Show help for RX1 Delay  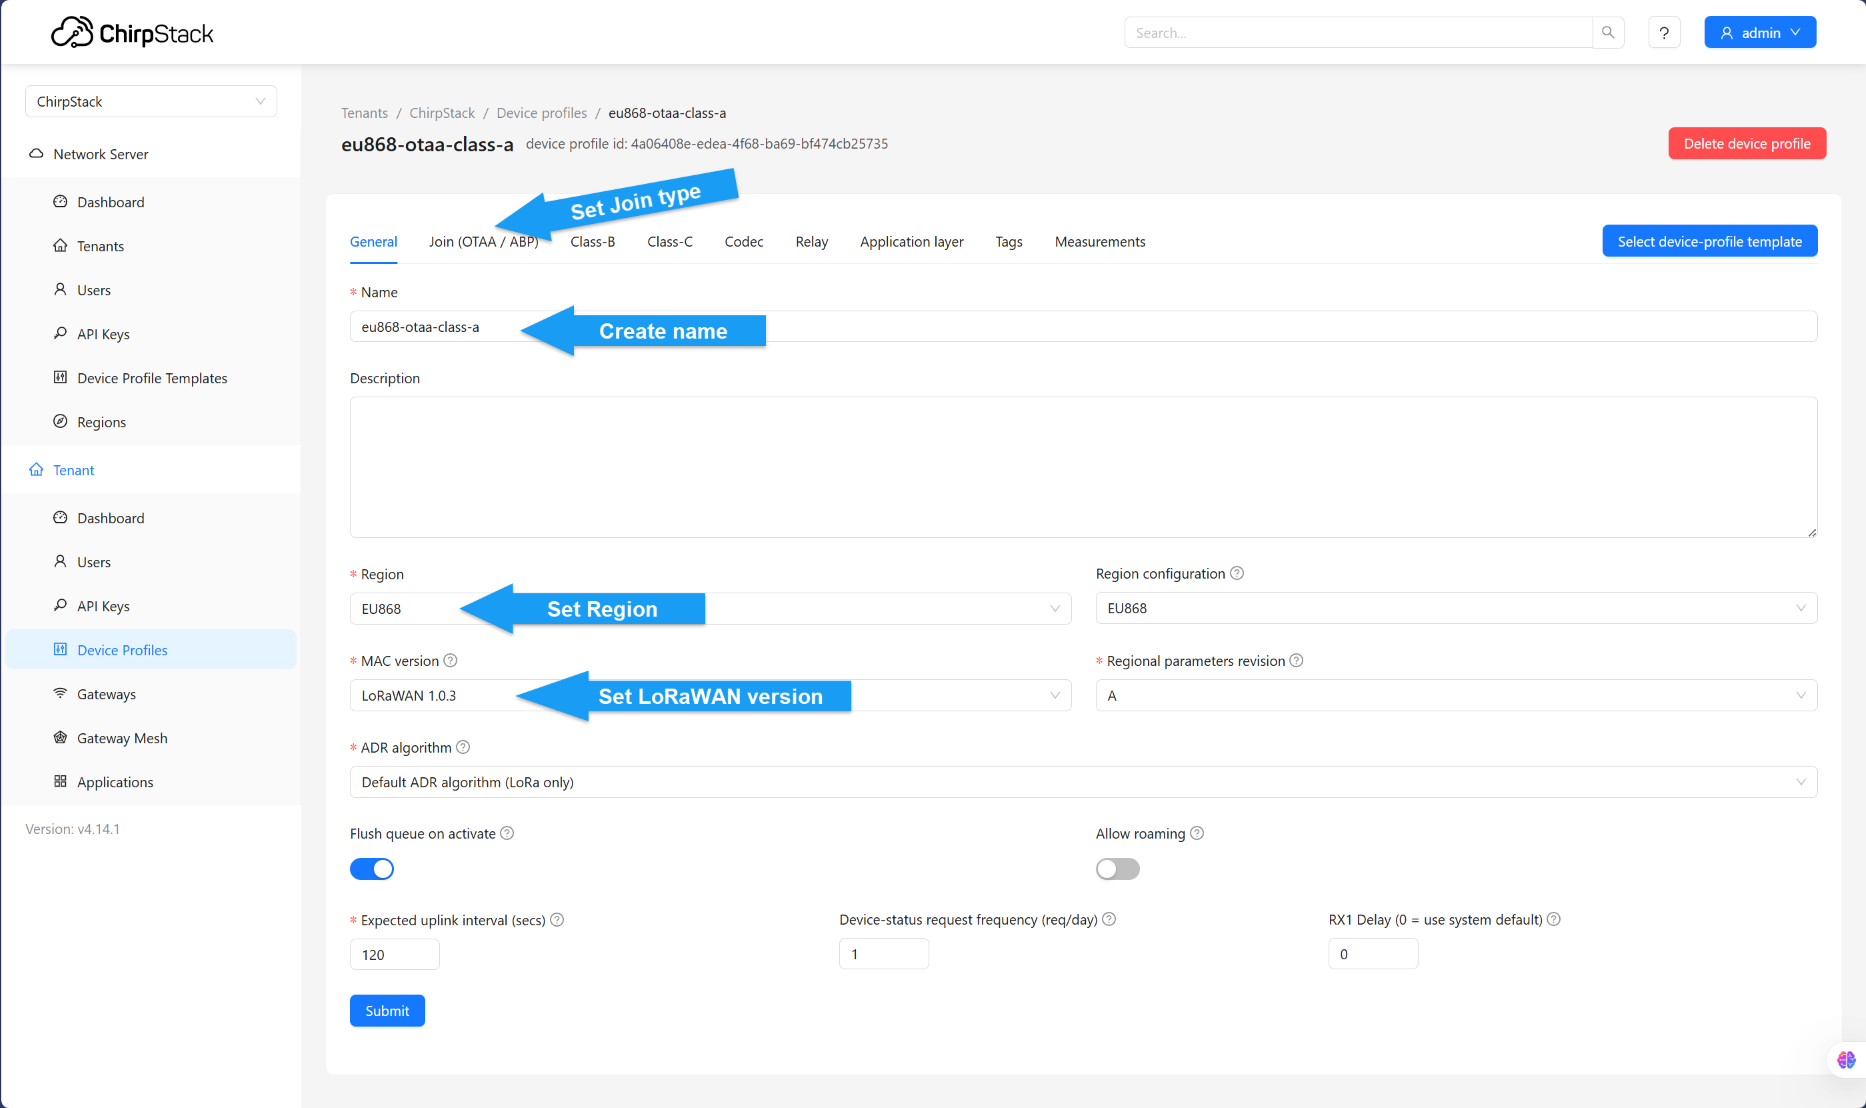[1554, 919]
